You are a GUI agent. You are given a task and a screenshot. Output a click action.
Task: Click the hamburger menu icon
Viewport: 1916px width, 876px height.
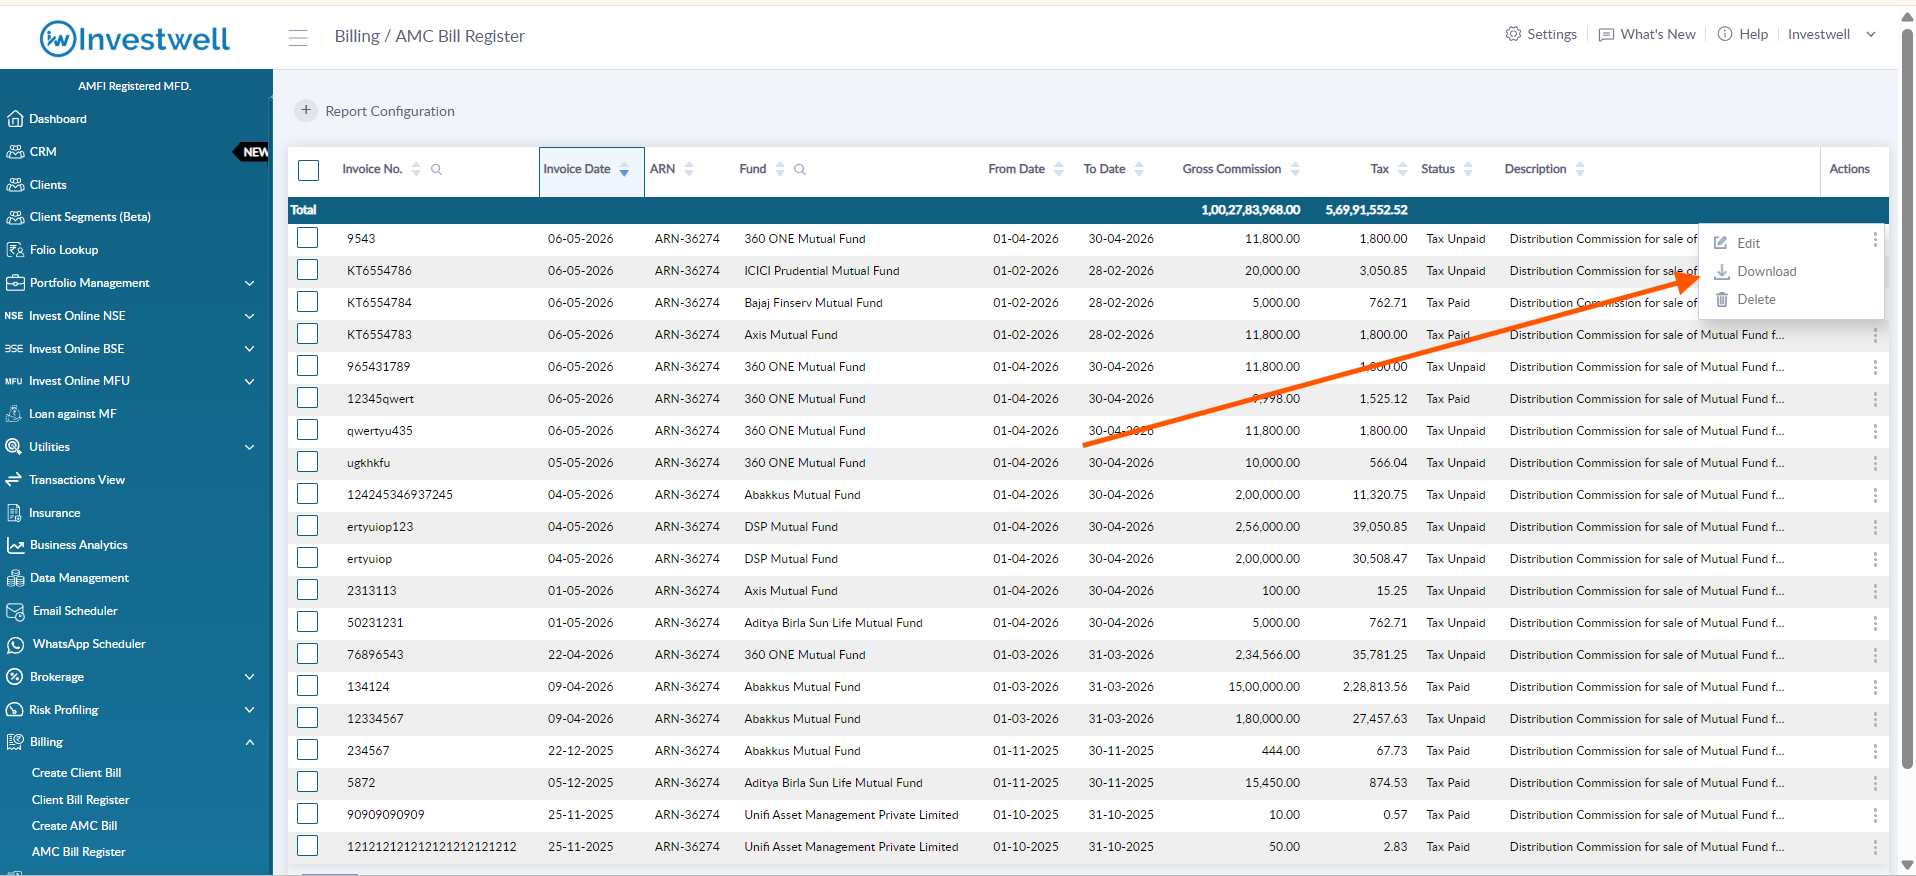[x=298, y=38]
